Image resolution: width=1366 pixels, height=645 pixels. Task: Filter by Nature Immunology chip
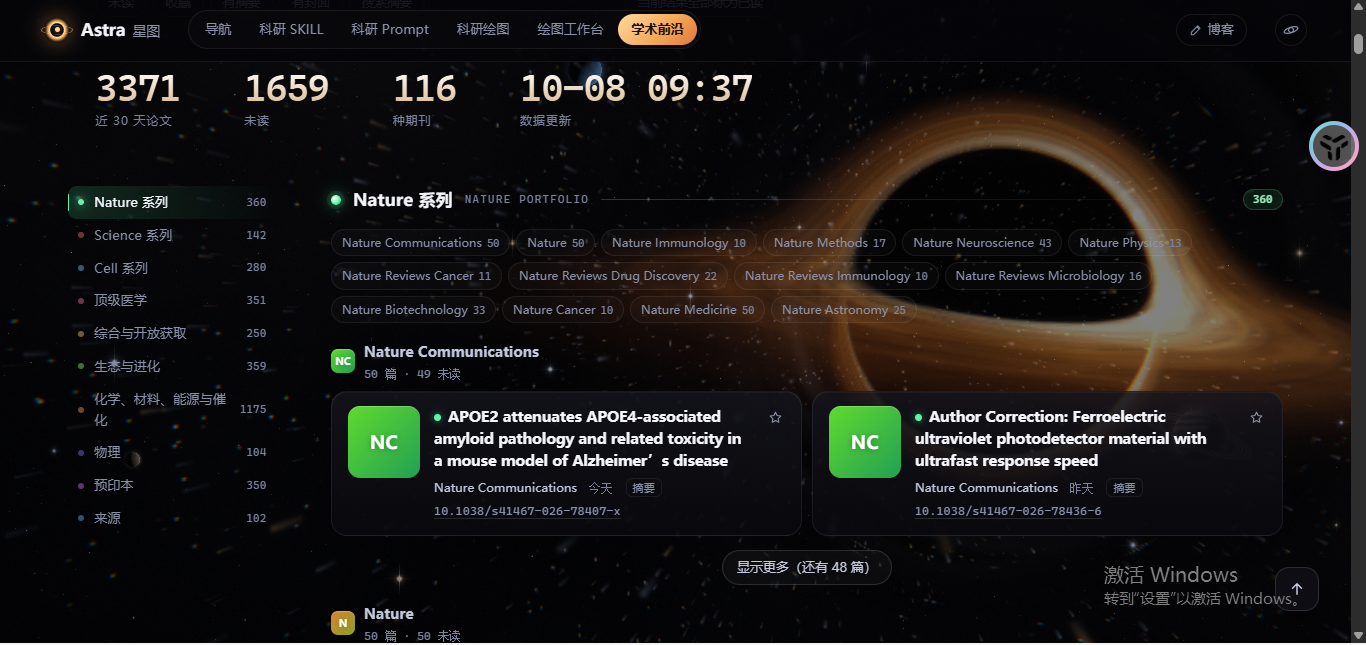click(679, 243)
